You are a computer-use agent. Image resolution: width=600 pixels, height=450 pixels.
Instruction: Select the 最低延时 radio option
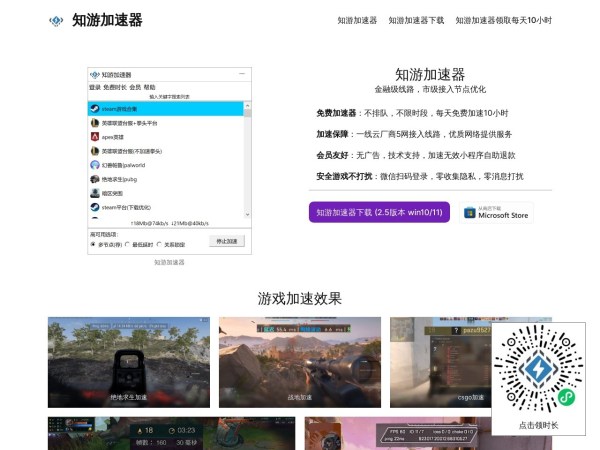click(127, 244)
